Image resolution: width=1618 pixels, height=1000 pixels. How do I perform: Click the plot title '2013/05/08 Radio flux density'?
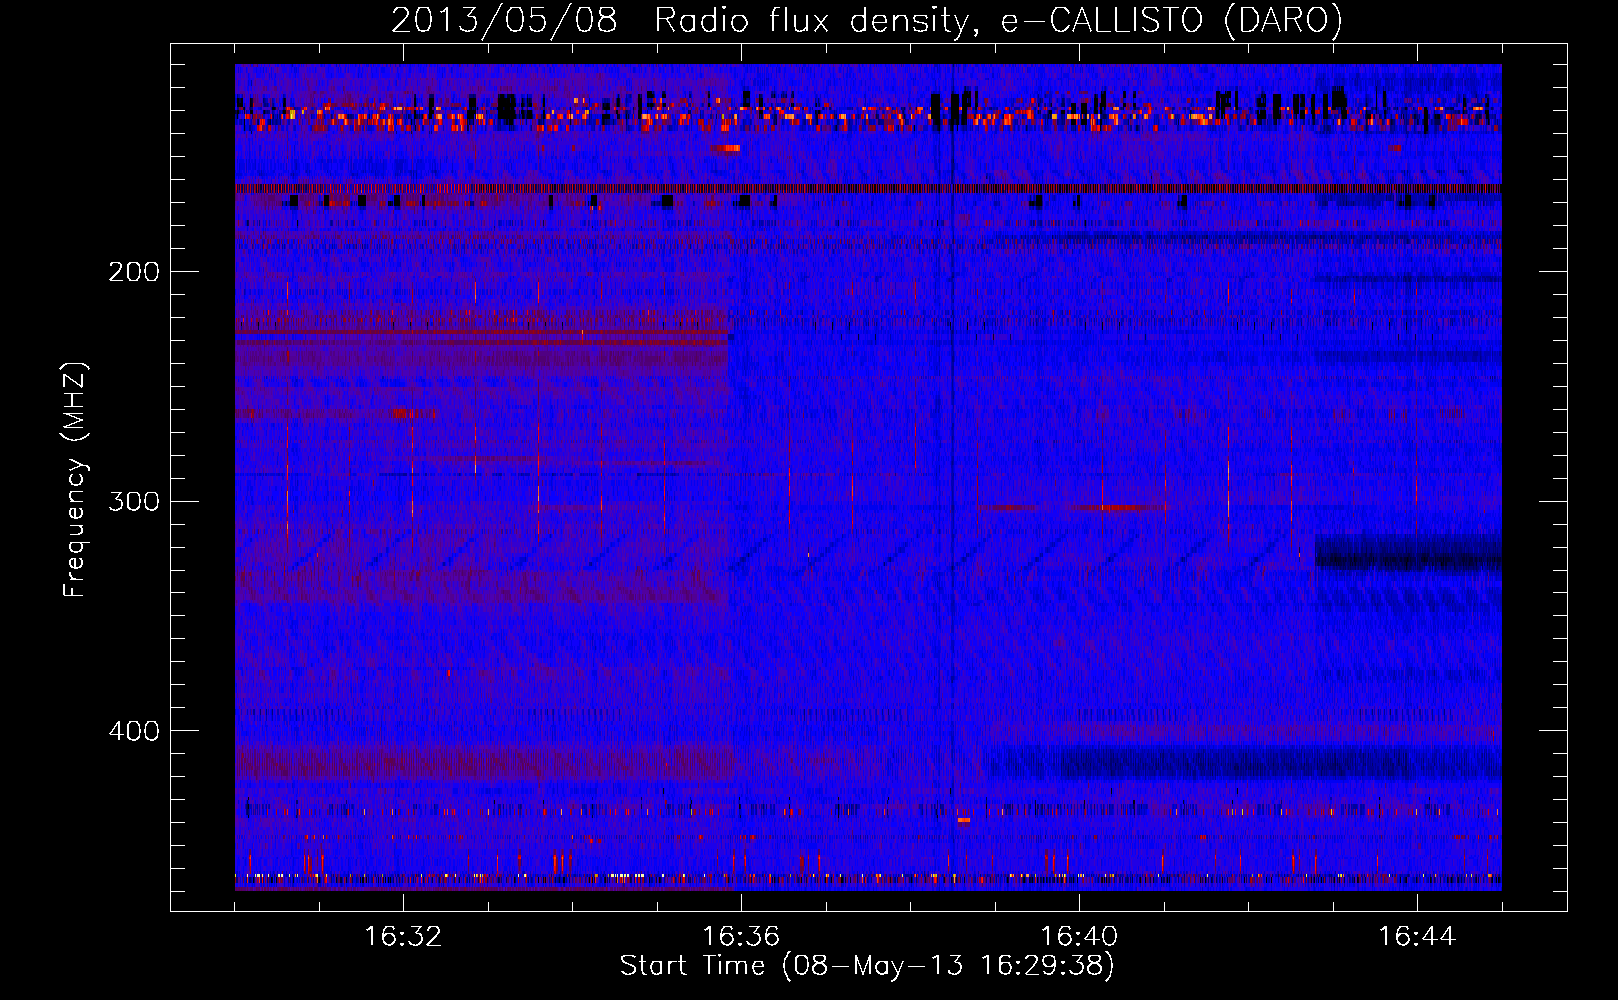(680, 21)
